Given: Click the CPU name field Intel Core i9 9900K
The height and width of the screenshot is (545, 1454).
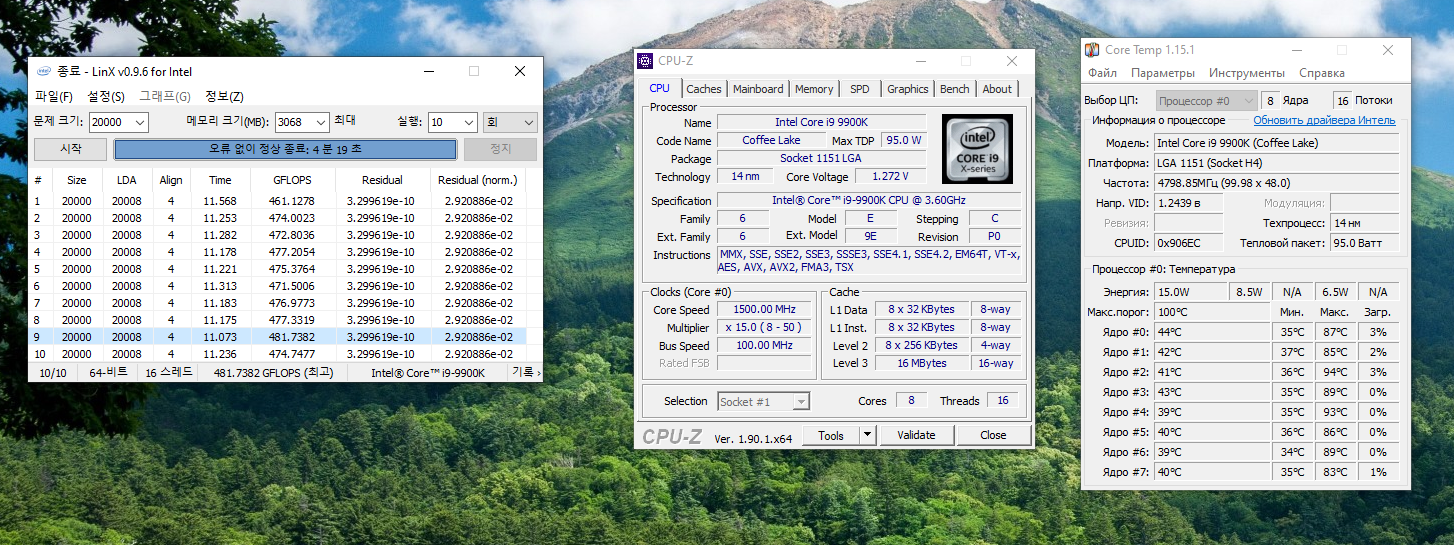Looking at the screenshot, I should coord(820,122).
